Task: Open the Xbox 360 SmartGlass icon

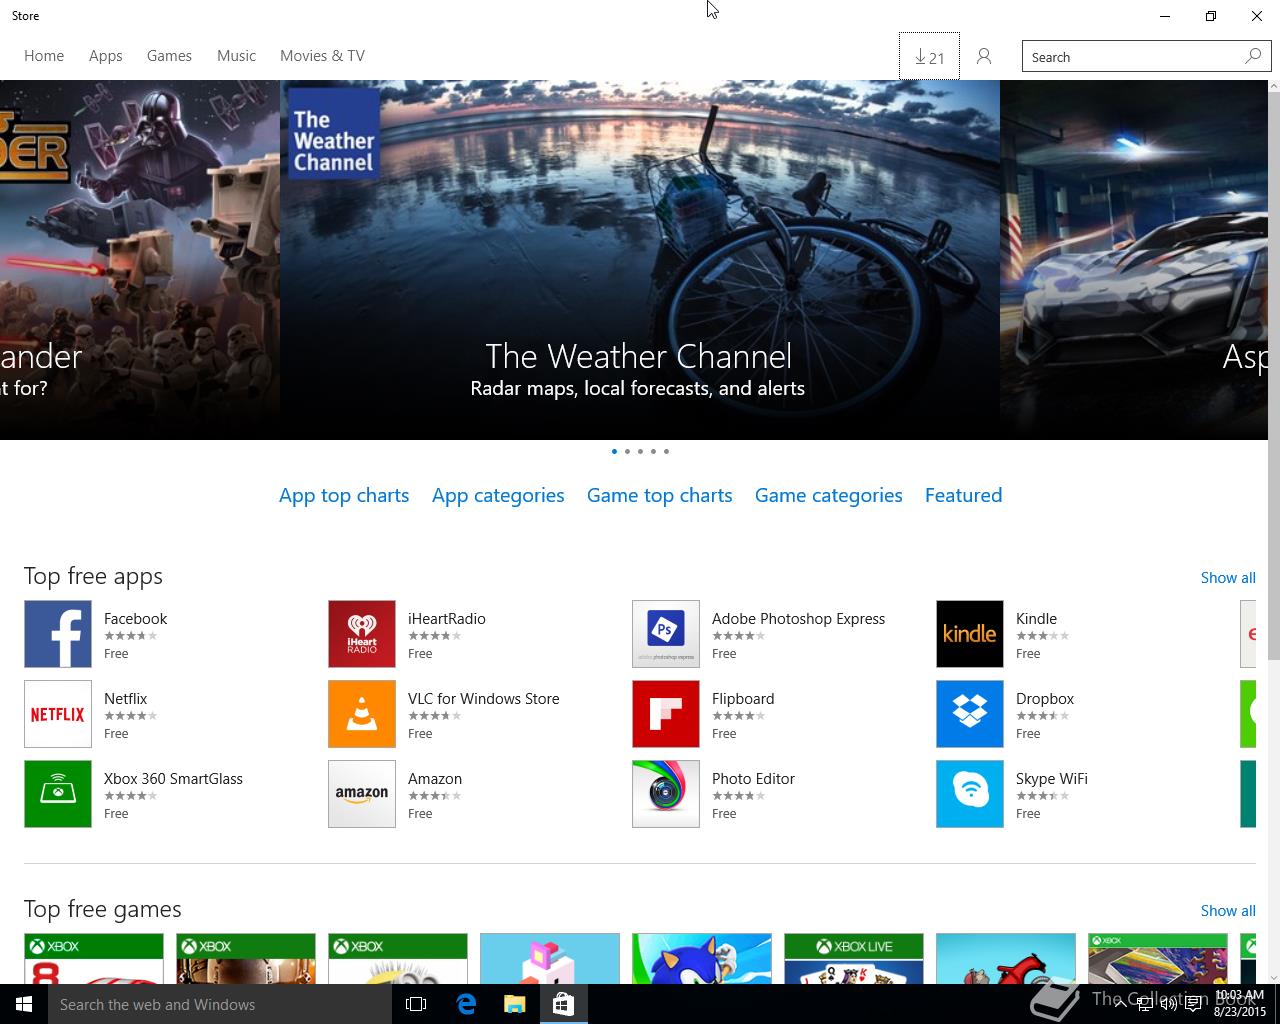Action: 58,794
